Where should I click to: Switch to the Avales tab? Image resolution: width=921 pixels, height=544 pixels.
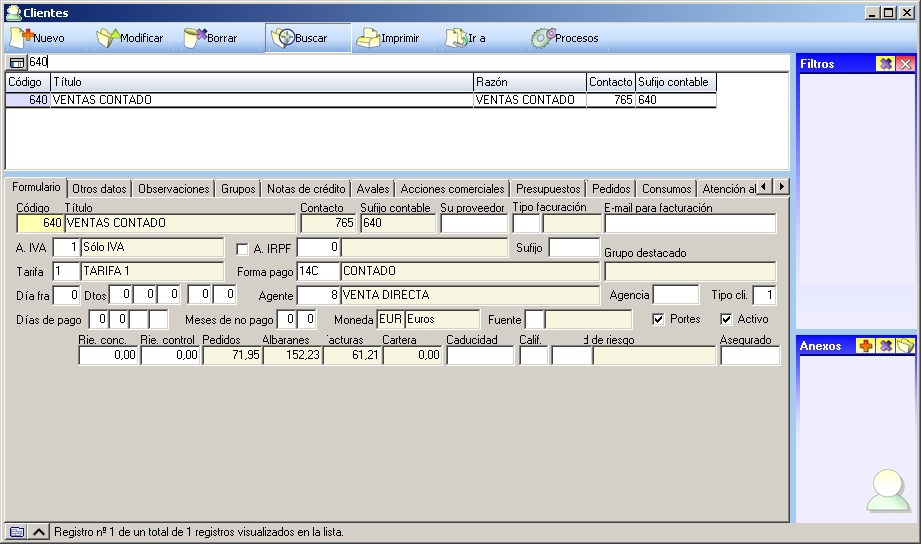coord(373,189)
